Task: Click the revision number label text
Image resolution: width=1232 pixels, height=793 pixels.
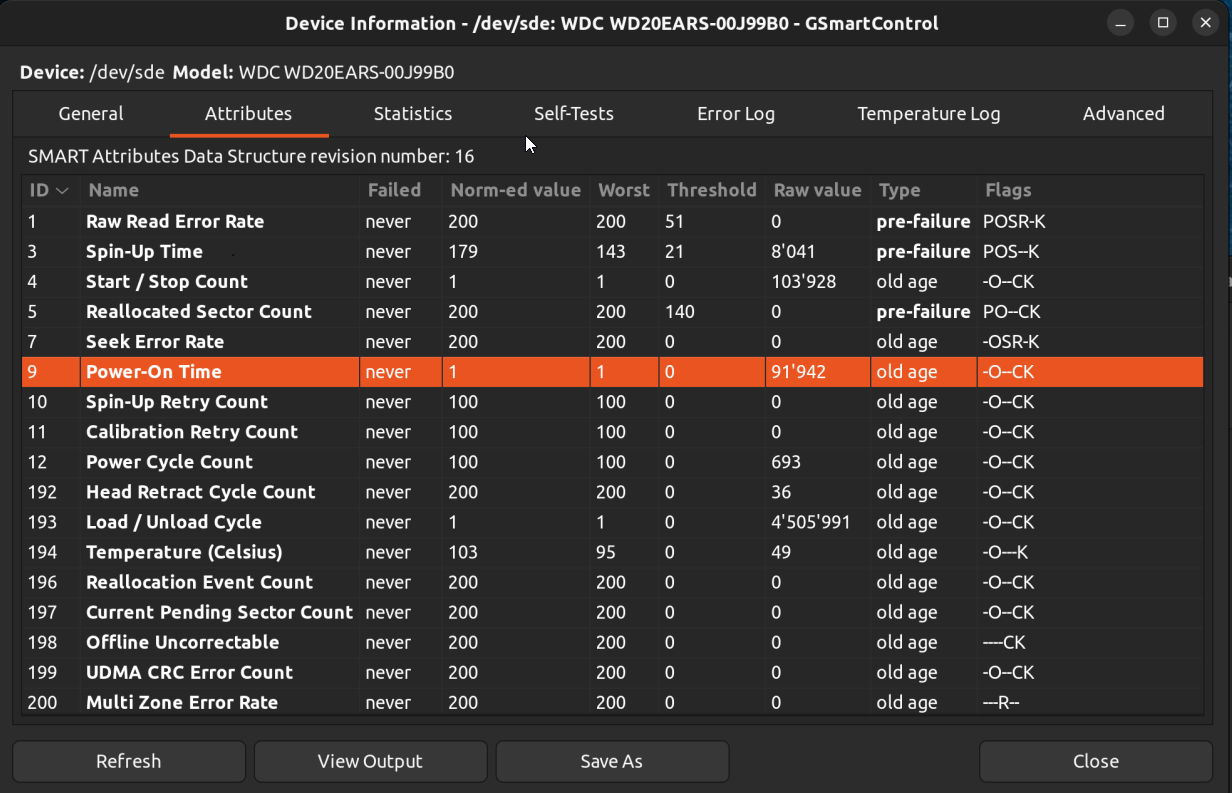Action: pos(251,156)
